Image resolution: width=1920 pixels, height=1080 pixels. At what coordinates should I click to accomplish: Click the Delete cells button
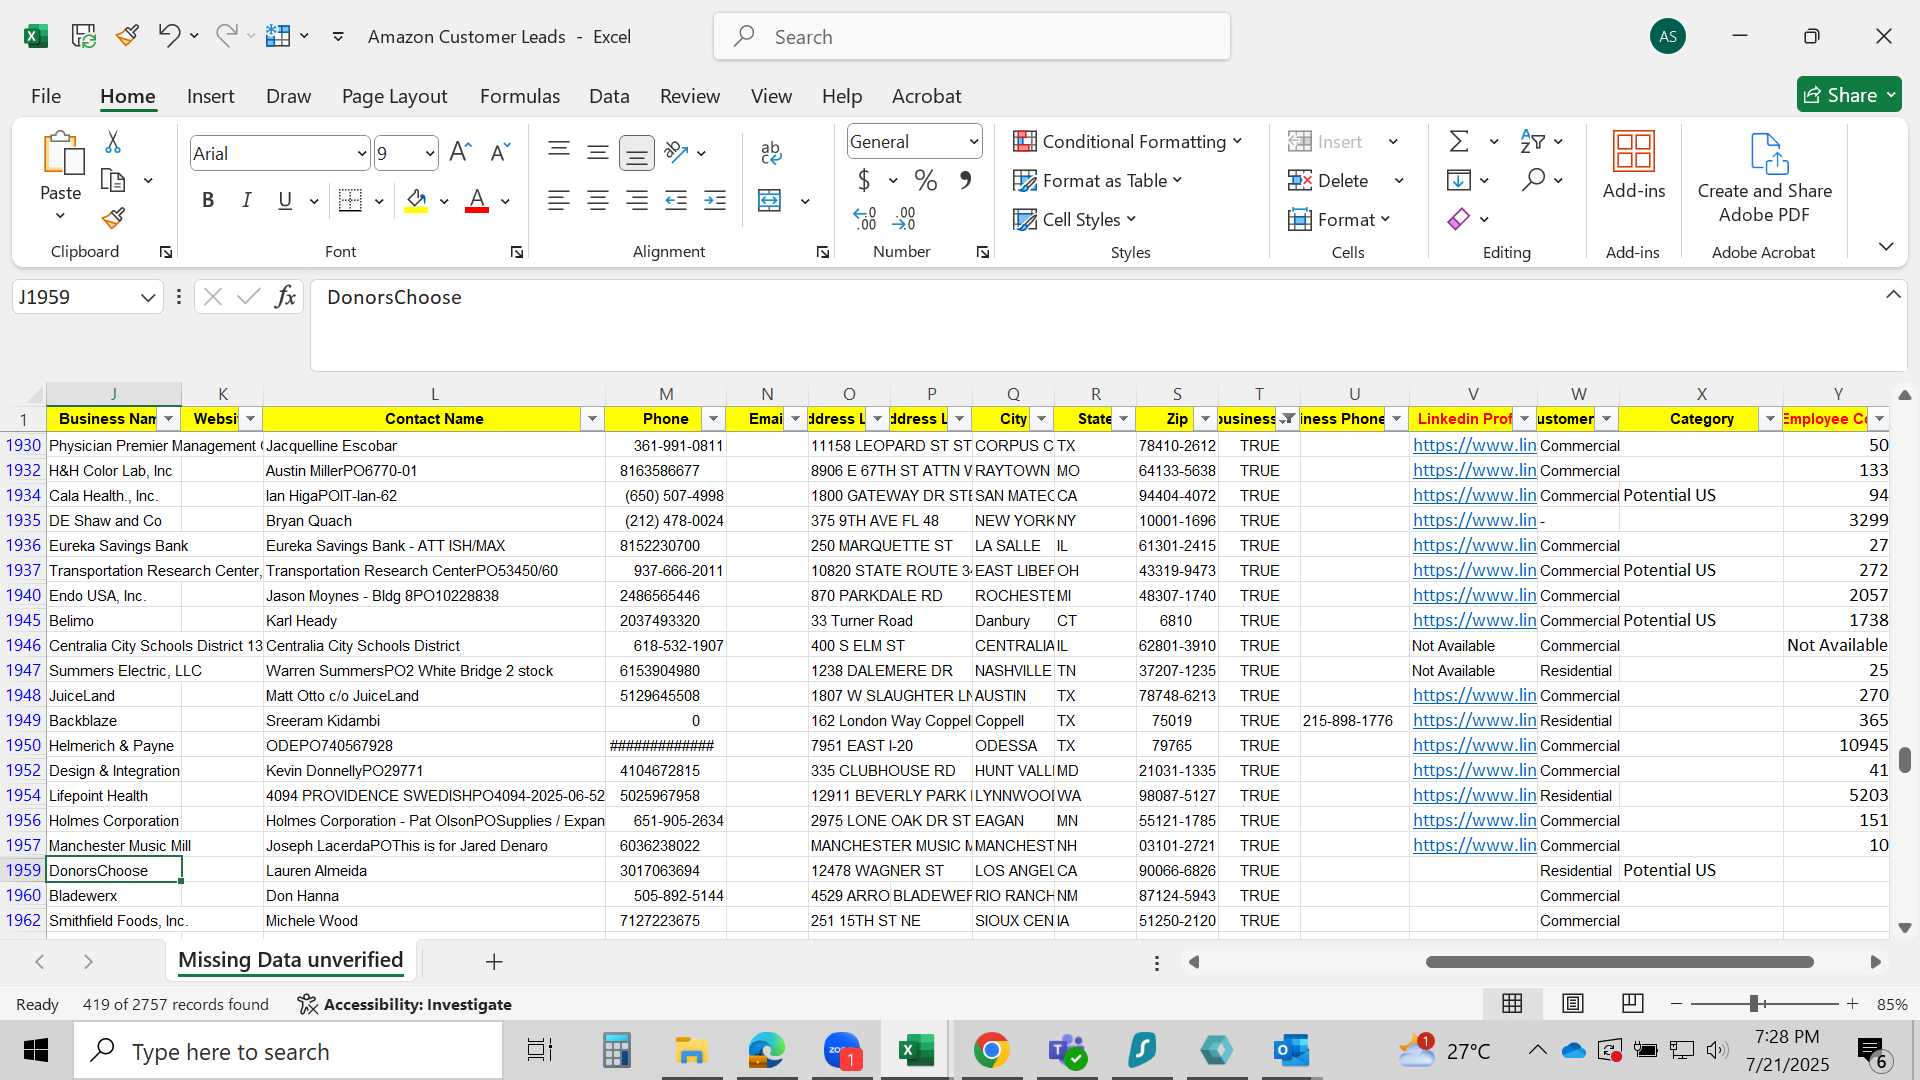click(x=1328, y=181)
